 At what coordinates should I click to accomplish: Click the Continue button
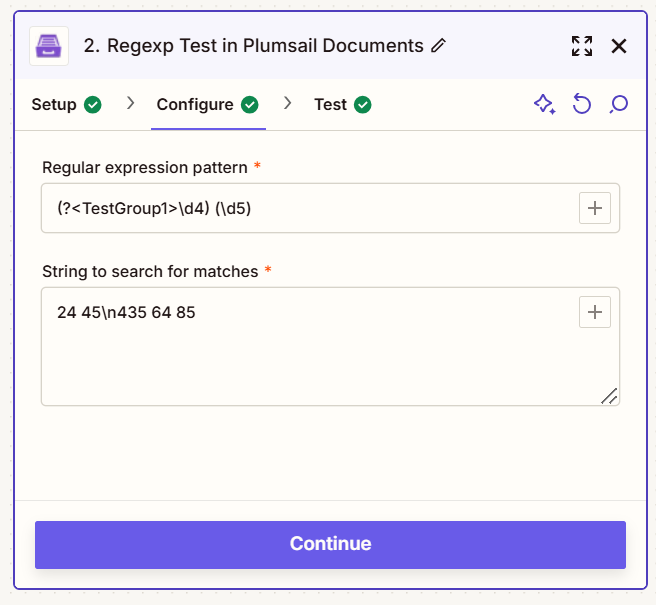[x=330, y=545]
